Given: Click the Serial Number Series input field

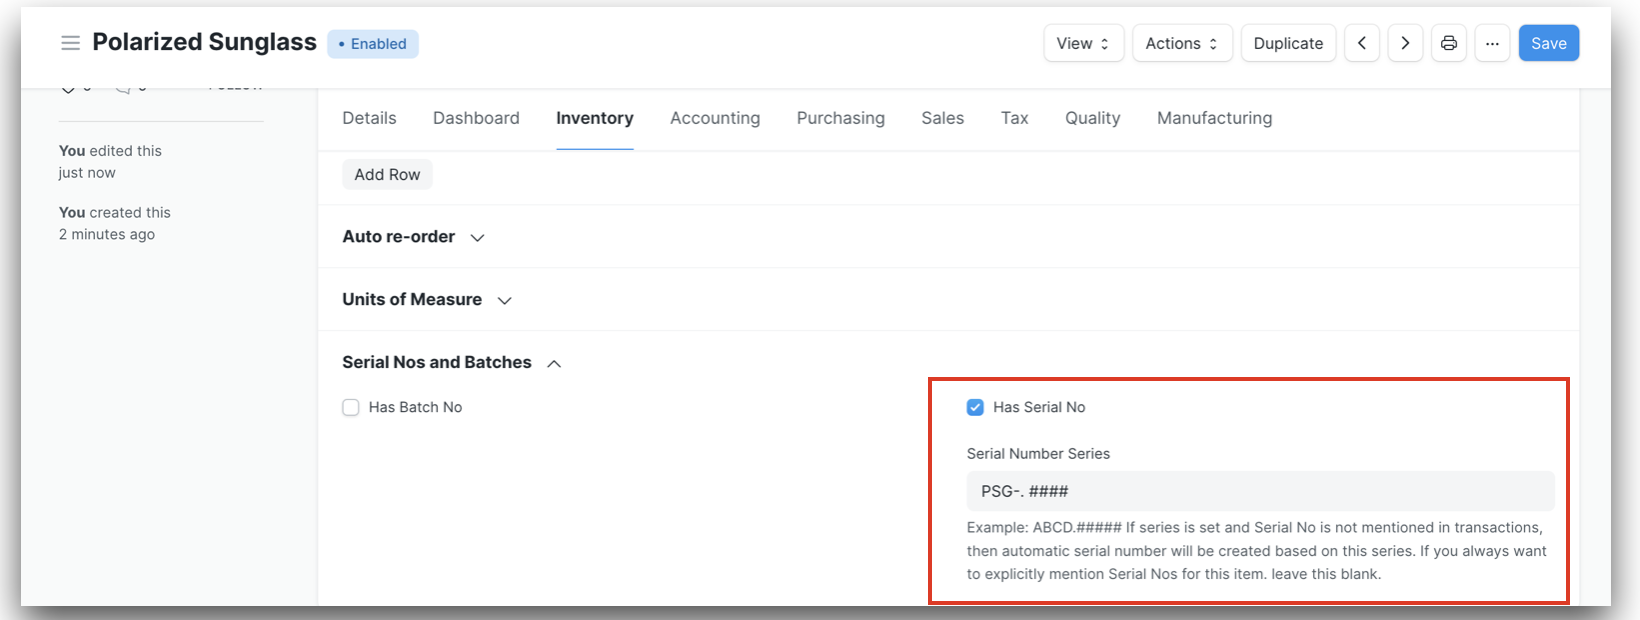Looking at the screenshot, I should pyautogui.click(x=1259, y=491).
